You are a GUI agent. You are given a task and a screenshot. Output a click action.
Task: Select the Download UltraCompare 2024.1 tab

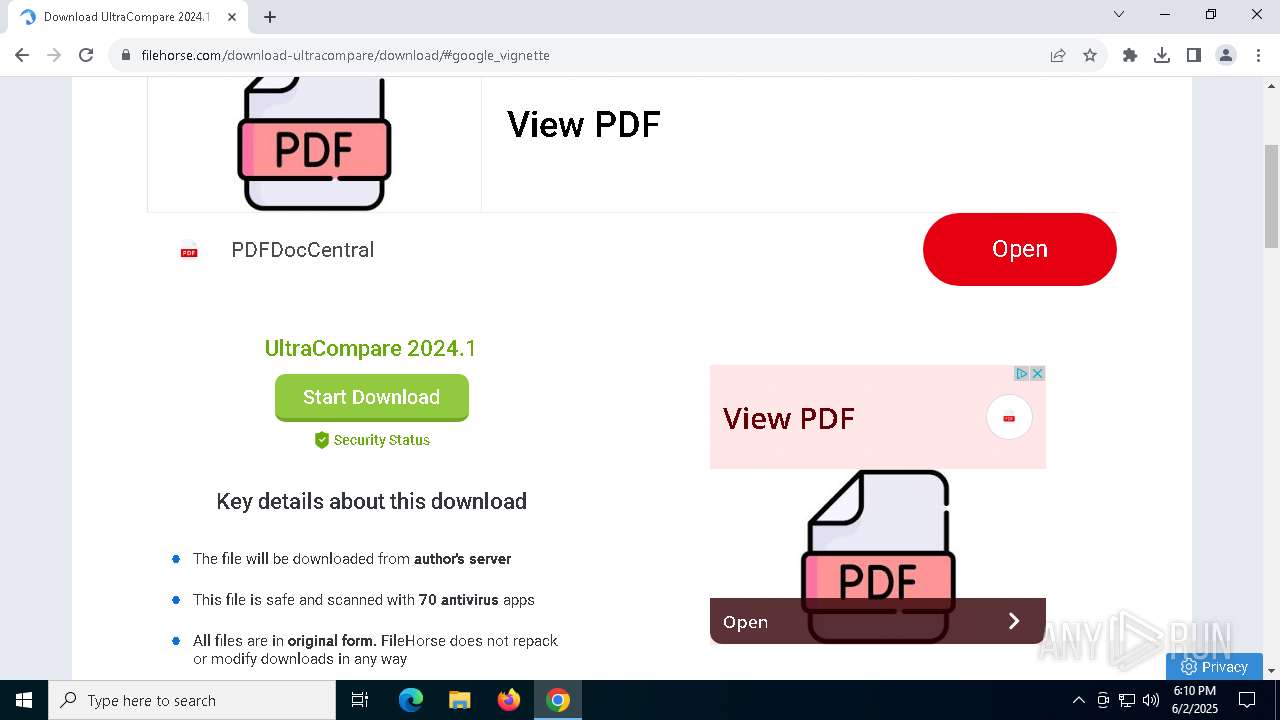[128, 17]
